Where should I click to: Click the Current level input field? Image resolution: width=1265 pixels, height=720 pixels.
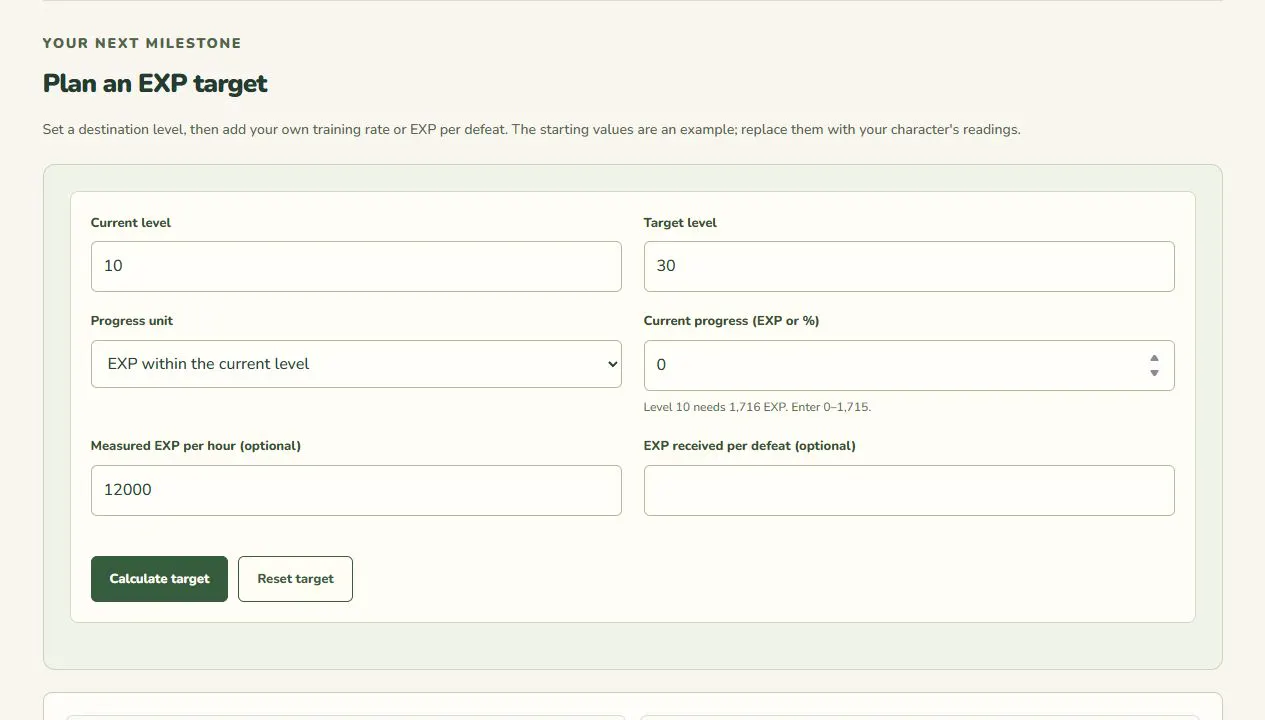pos(356,266)
